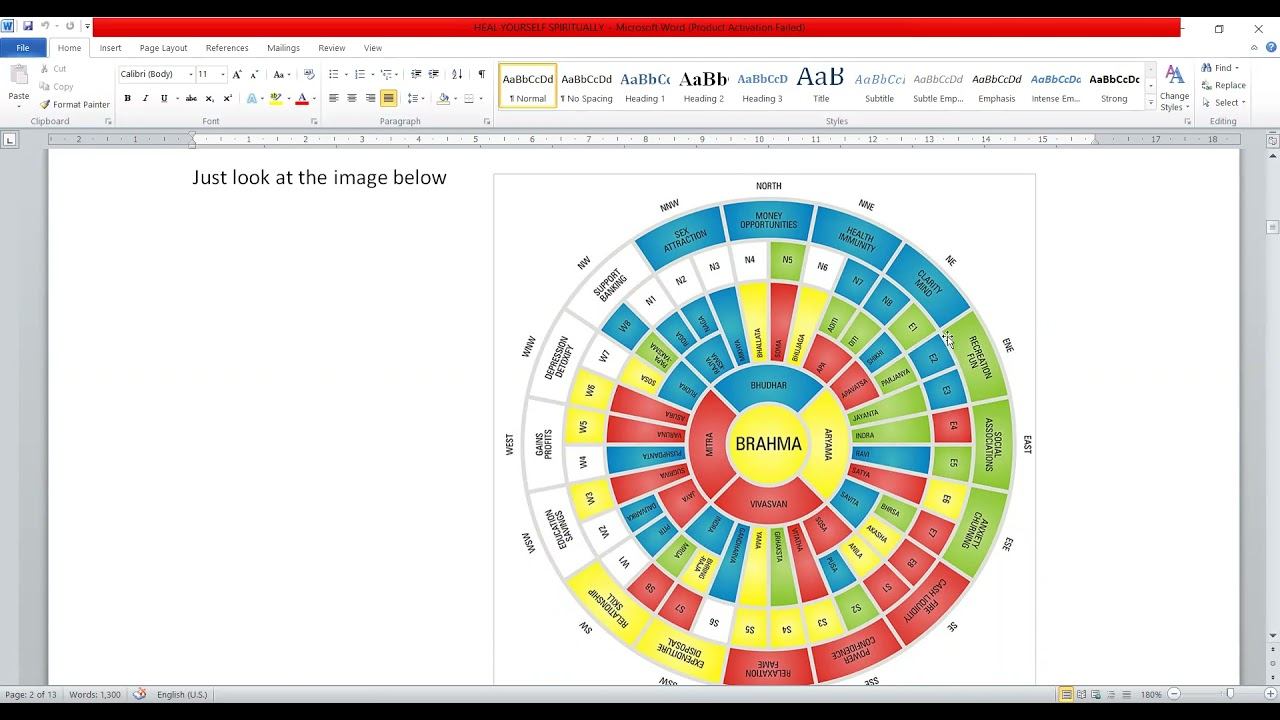The height and width of the screenshot is (720, 1280).
Task: Apply the Heading 1 style
Action: (645, 86)
